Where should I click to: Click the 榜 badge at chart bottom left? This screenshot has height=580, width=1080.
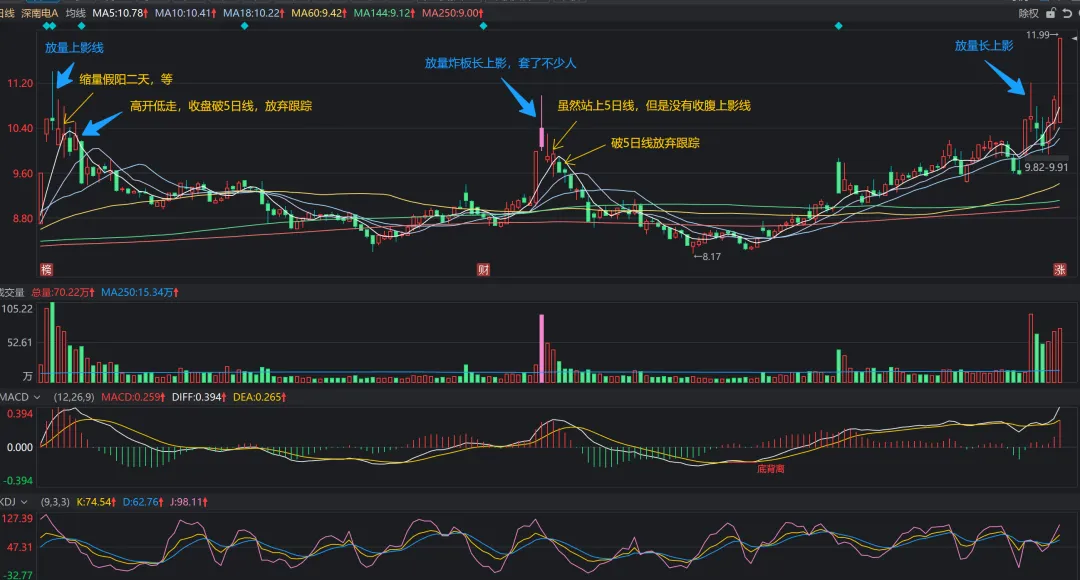coord(46,269)
